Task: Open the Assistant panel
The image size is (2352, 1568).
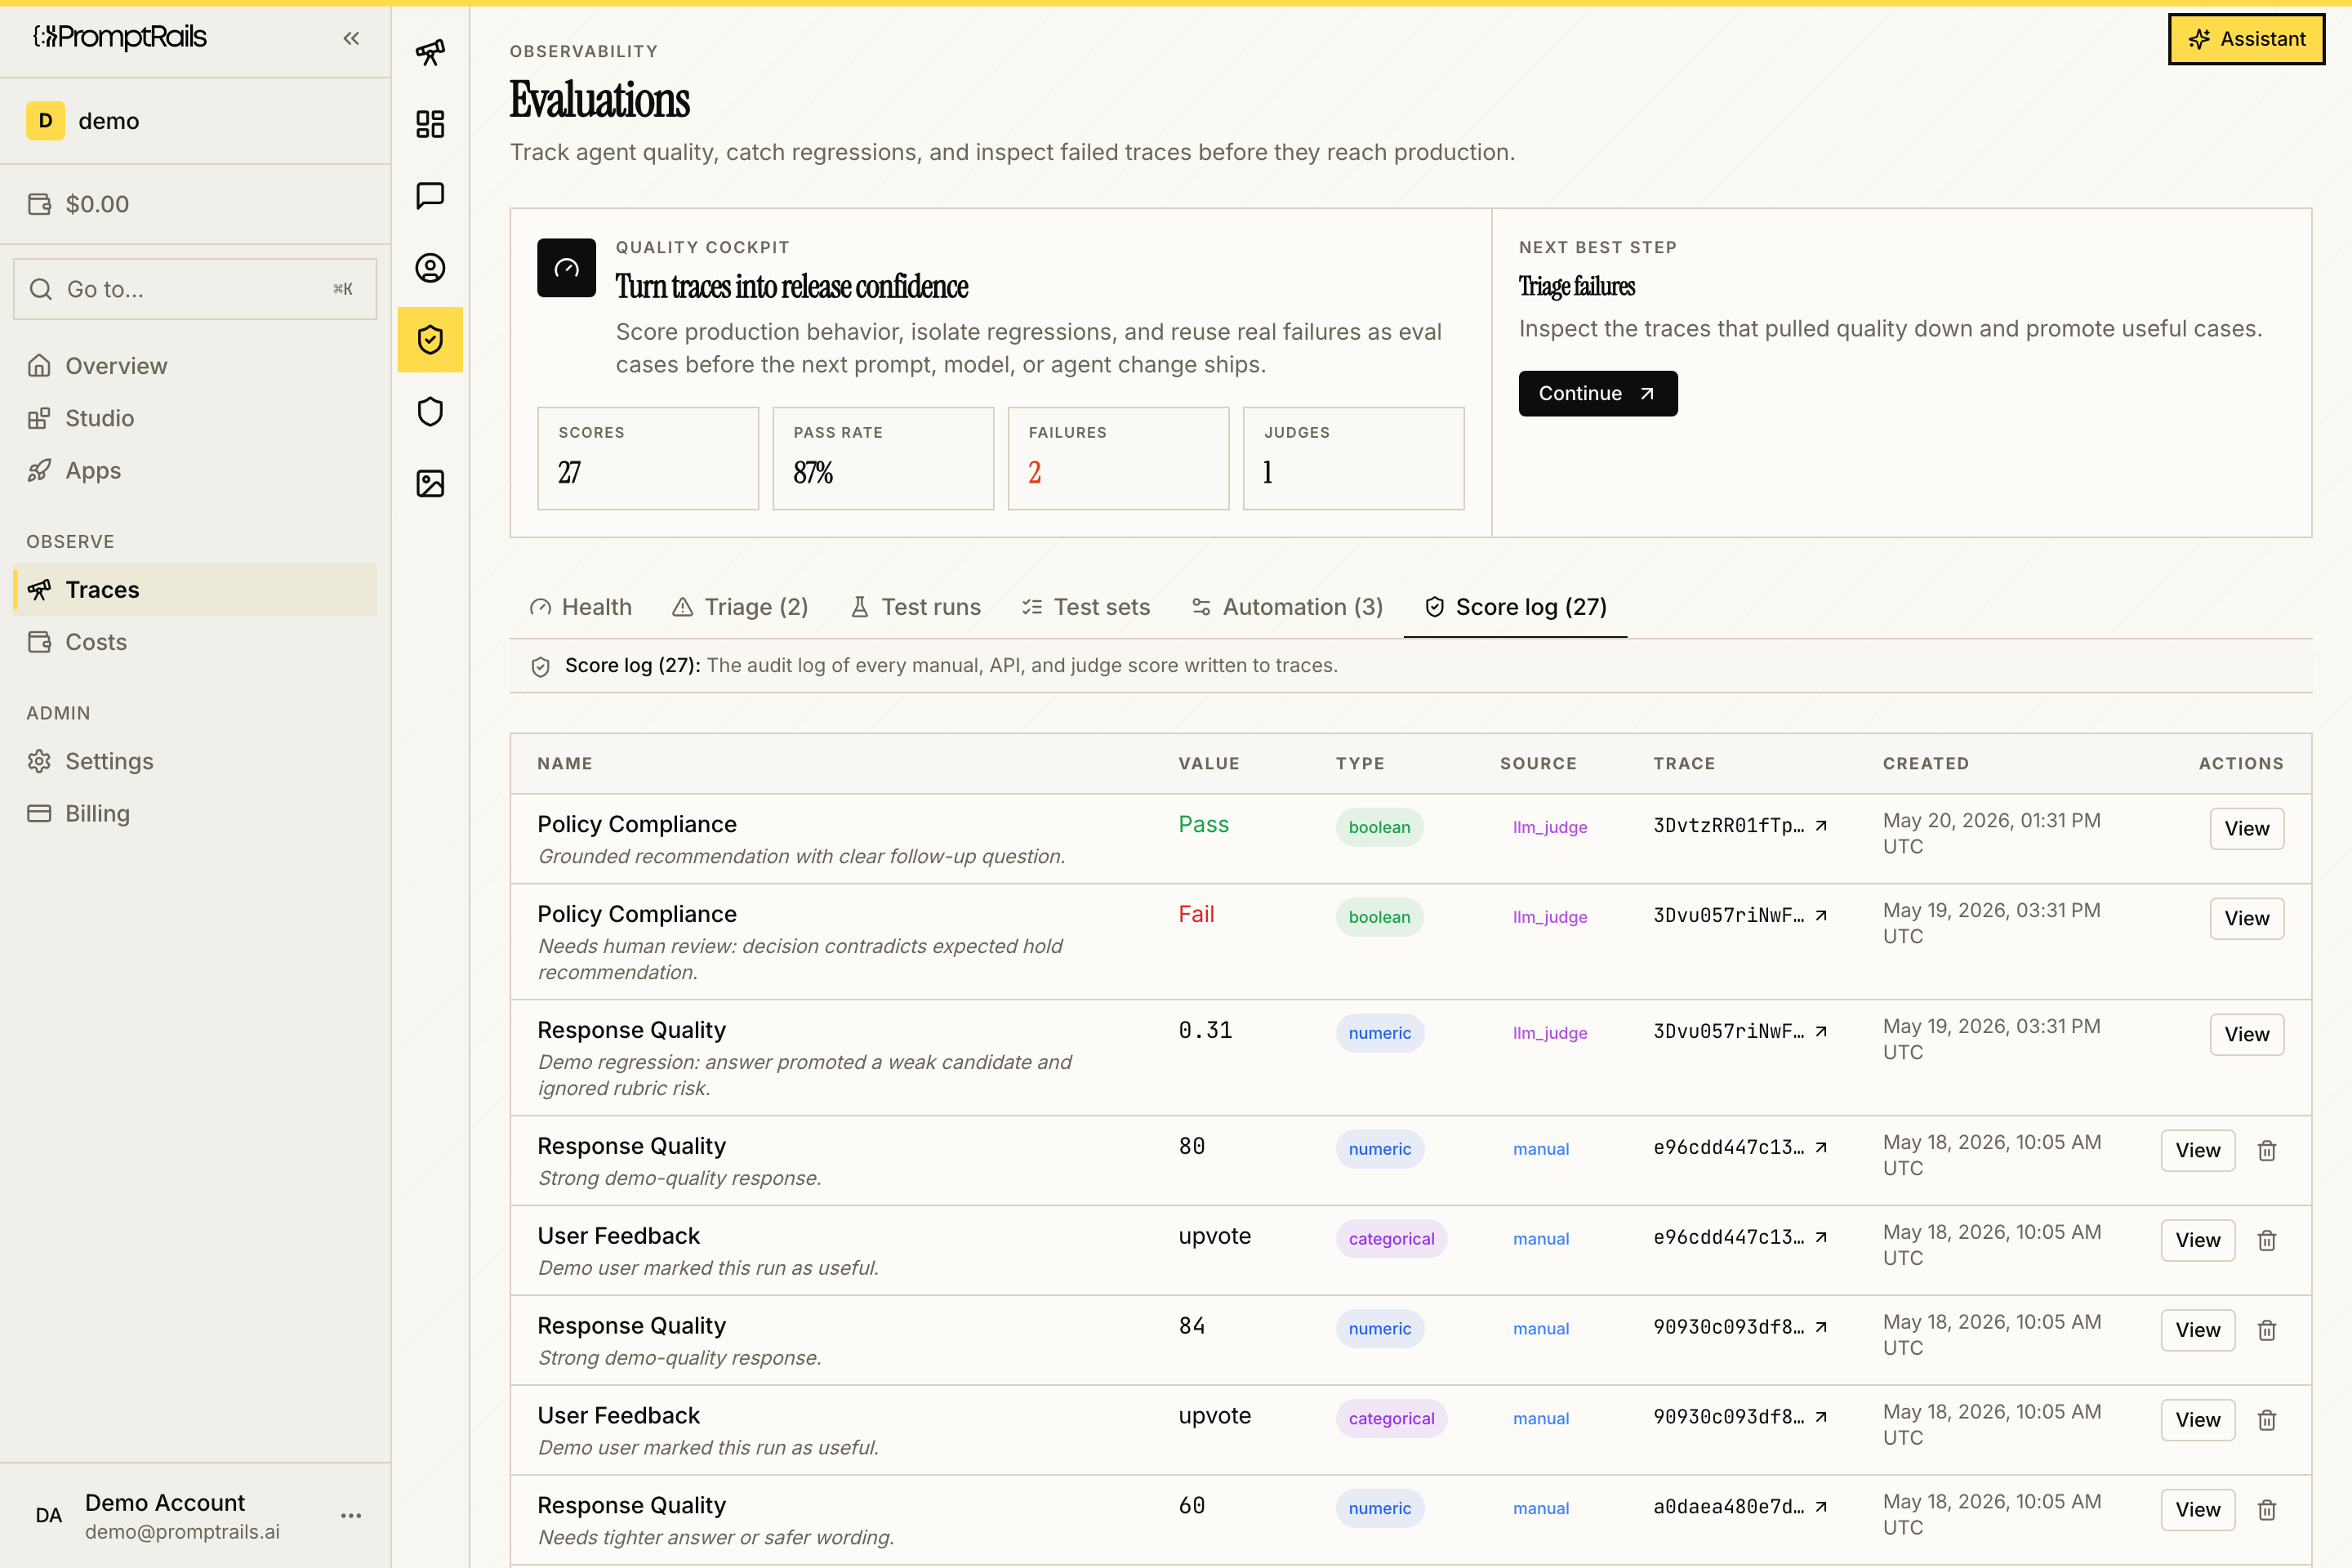Action: click(x=2246, y=39)
